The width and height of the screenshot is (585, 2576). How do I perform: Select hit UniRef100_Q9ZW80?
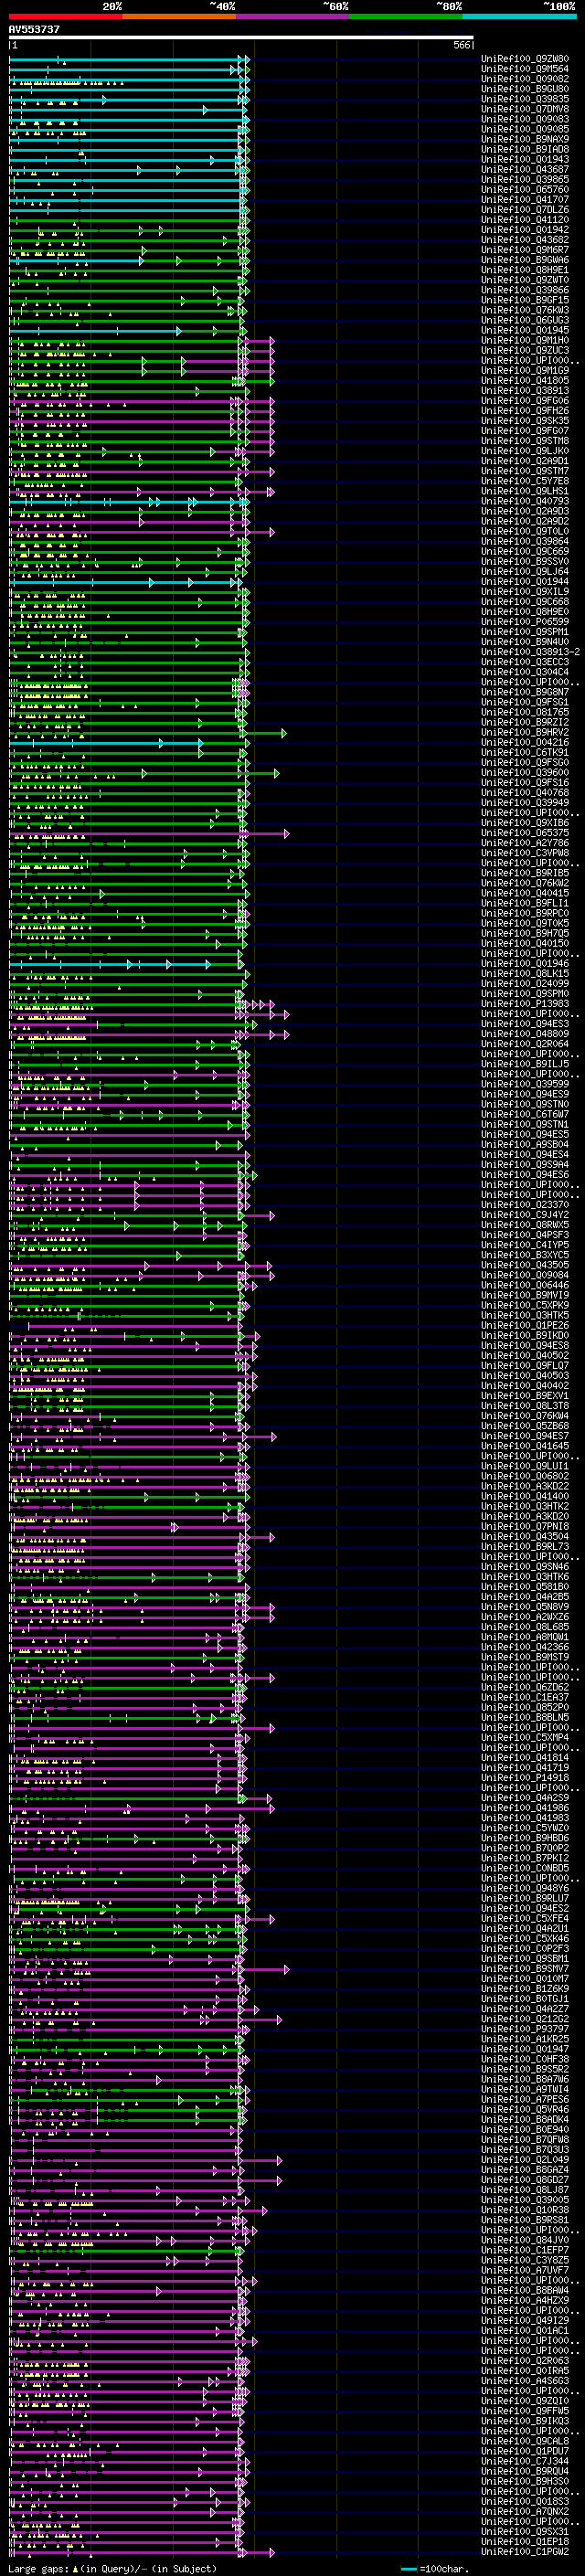coord(525,59)
